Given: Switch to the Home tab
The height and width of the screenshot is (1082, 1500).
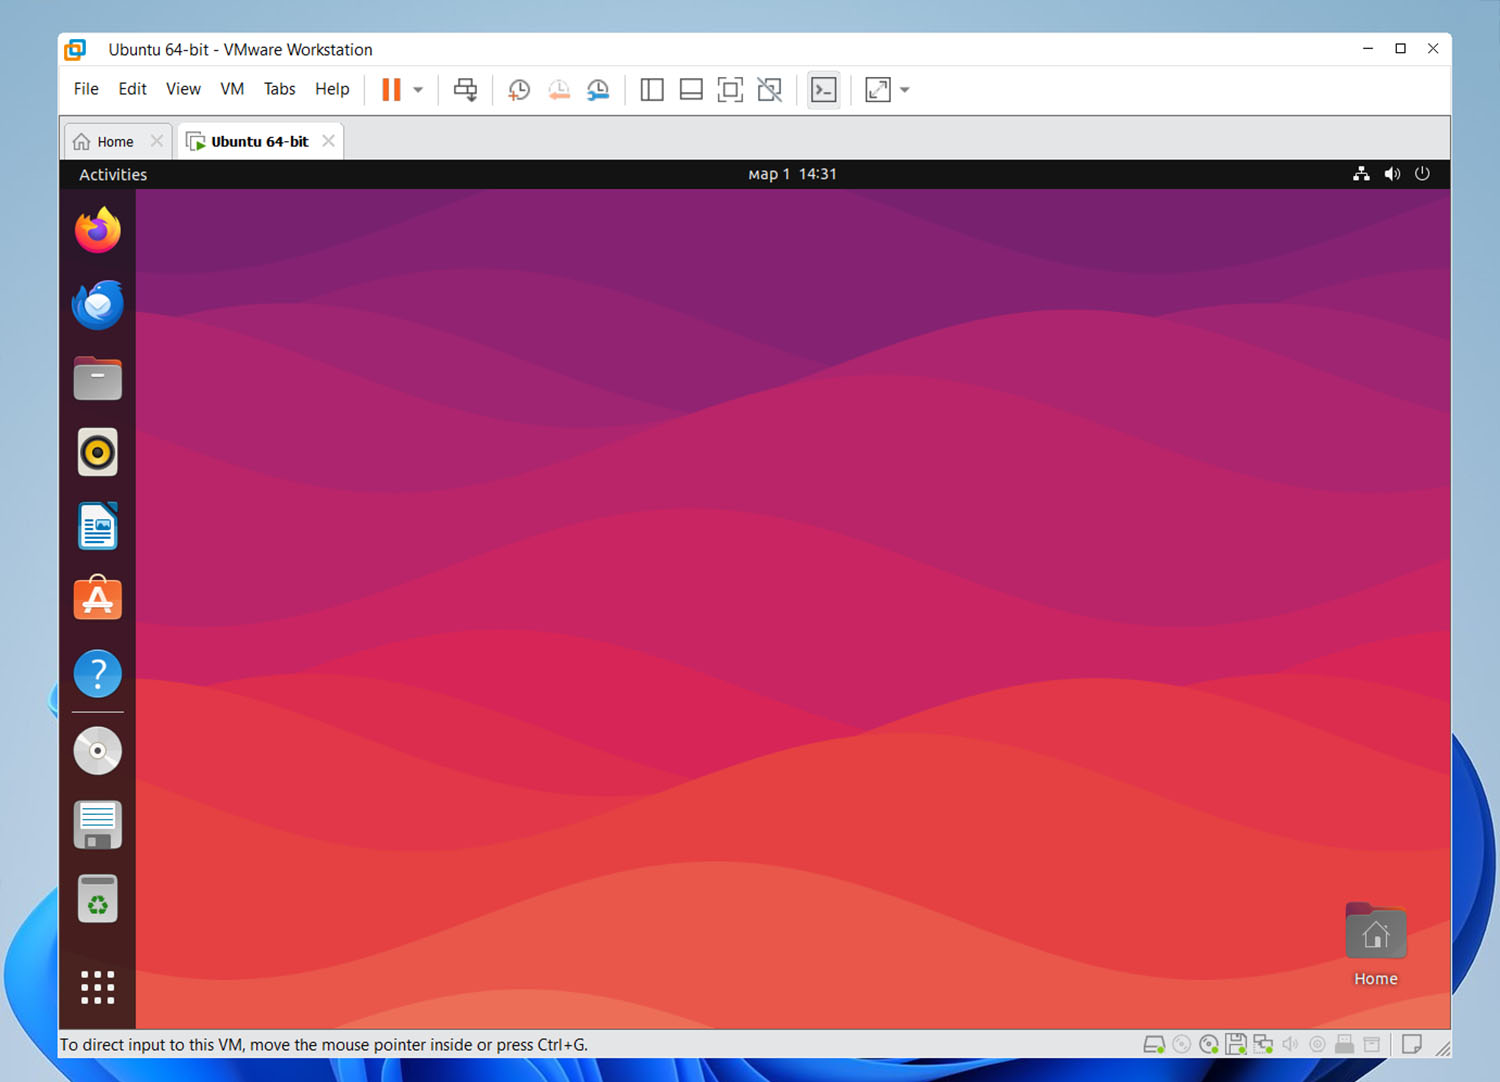Looking at the screenshot, I should point(106,142).
